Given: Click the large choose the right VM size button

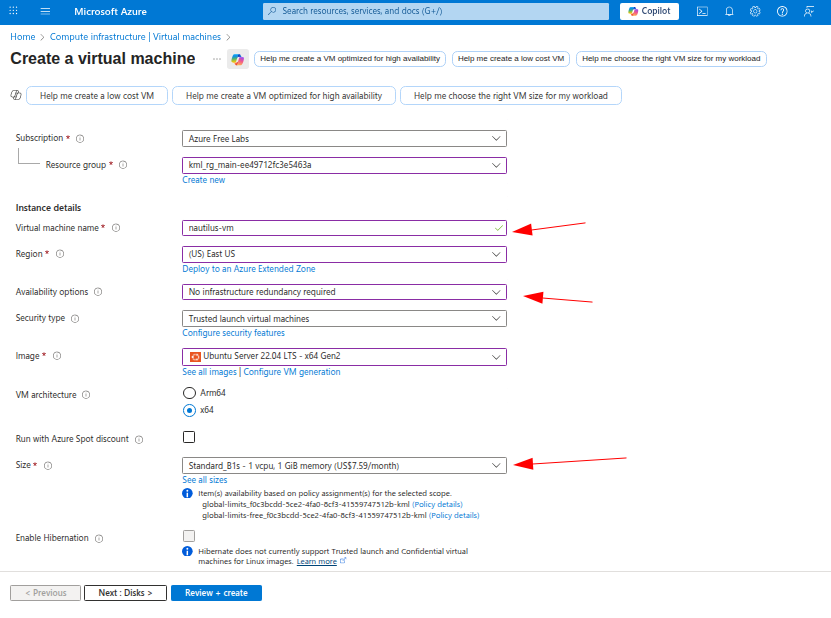Looking at the screenshot, I should click(510, 96).
